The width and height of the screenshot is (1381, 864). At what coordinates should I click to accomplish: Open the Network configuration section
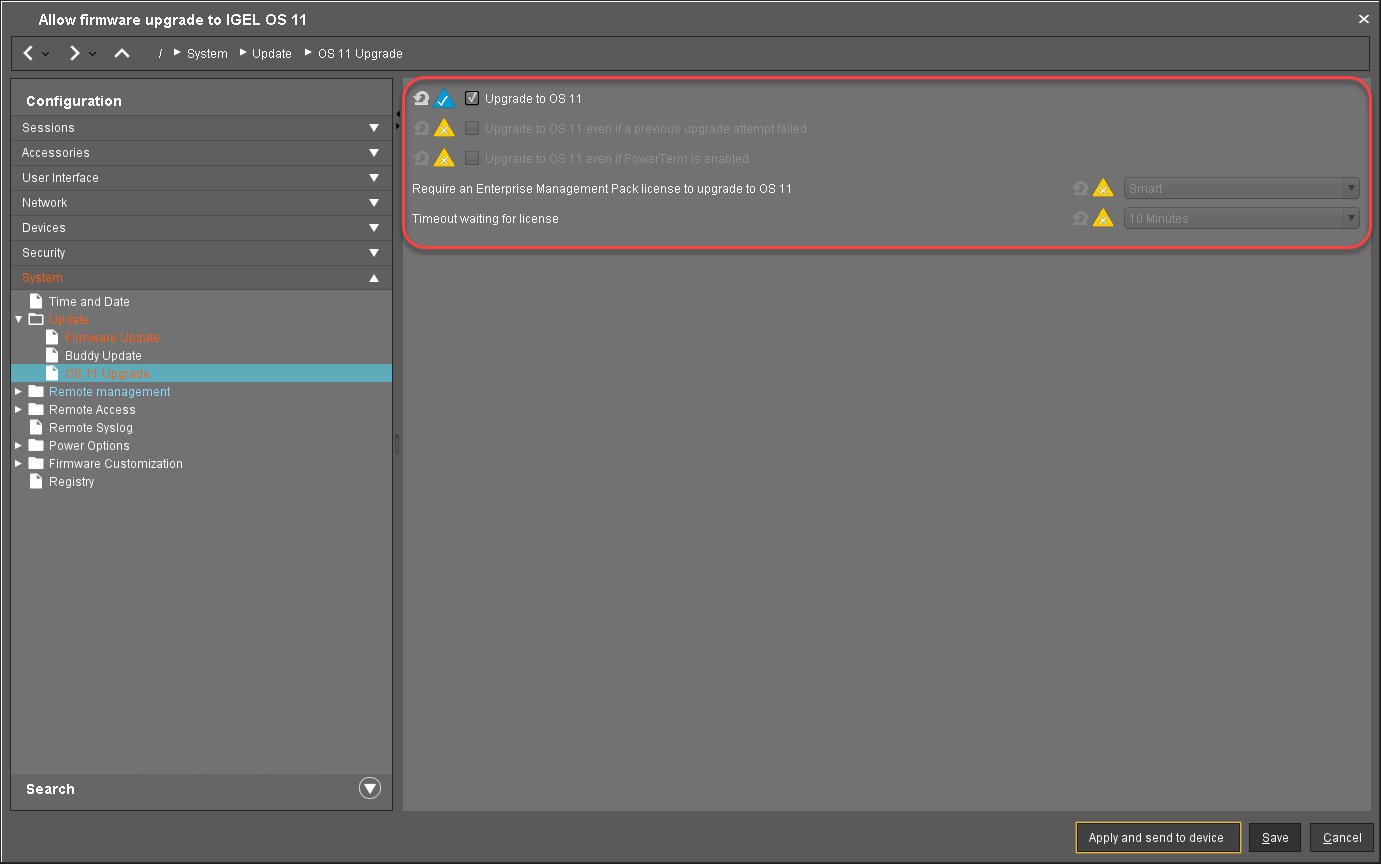(x=201, y=203)
